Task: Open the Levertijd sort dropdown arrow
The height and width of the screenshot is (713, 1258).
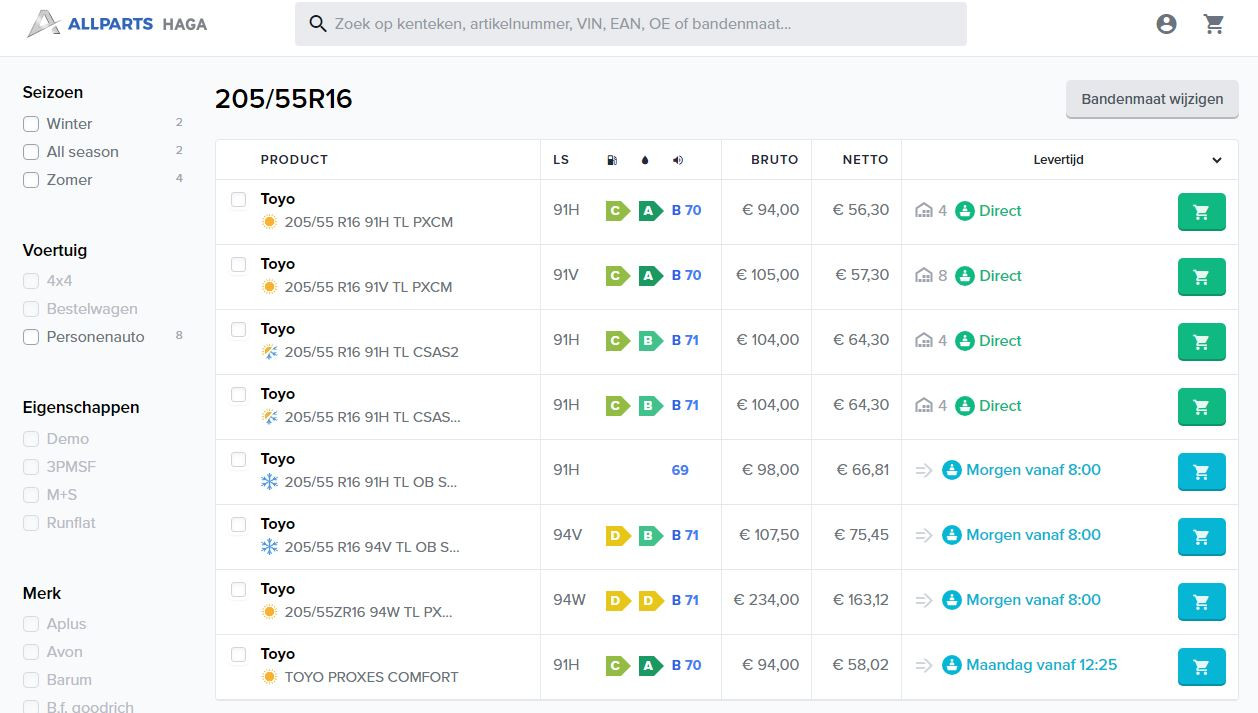Action: point(1217,160)
